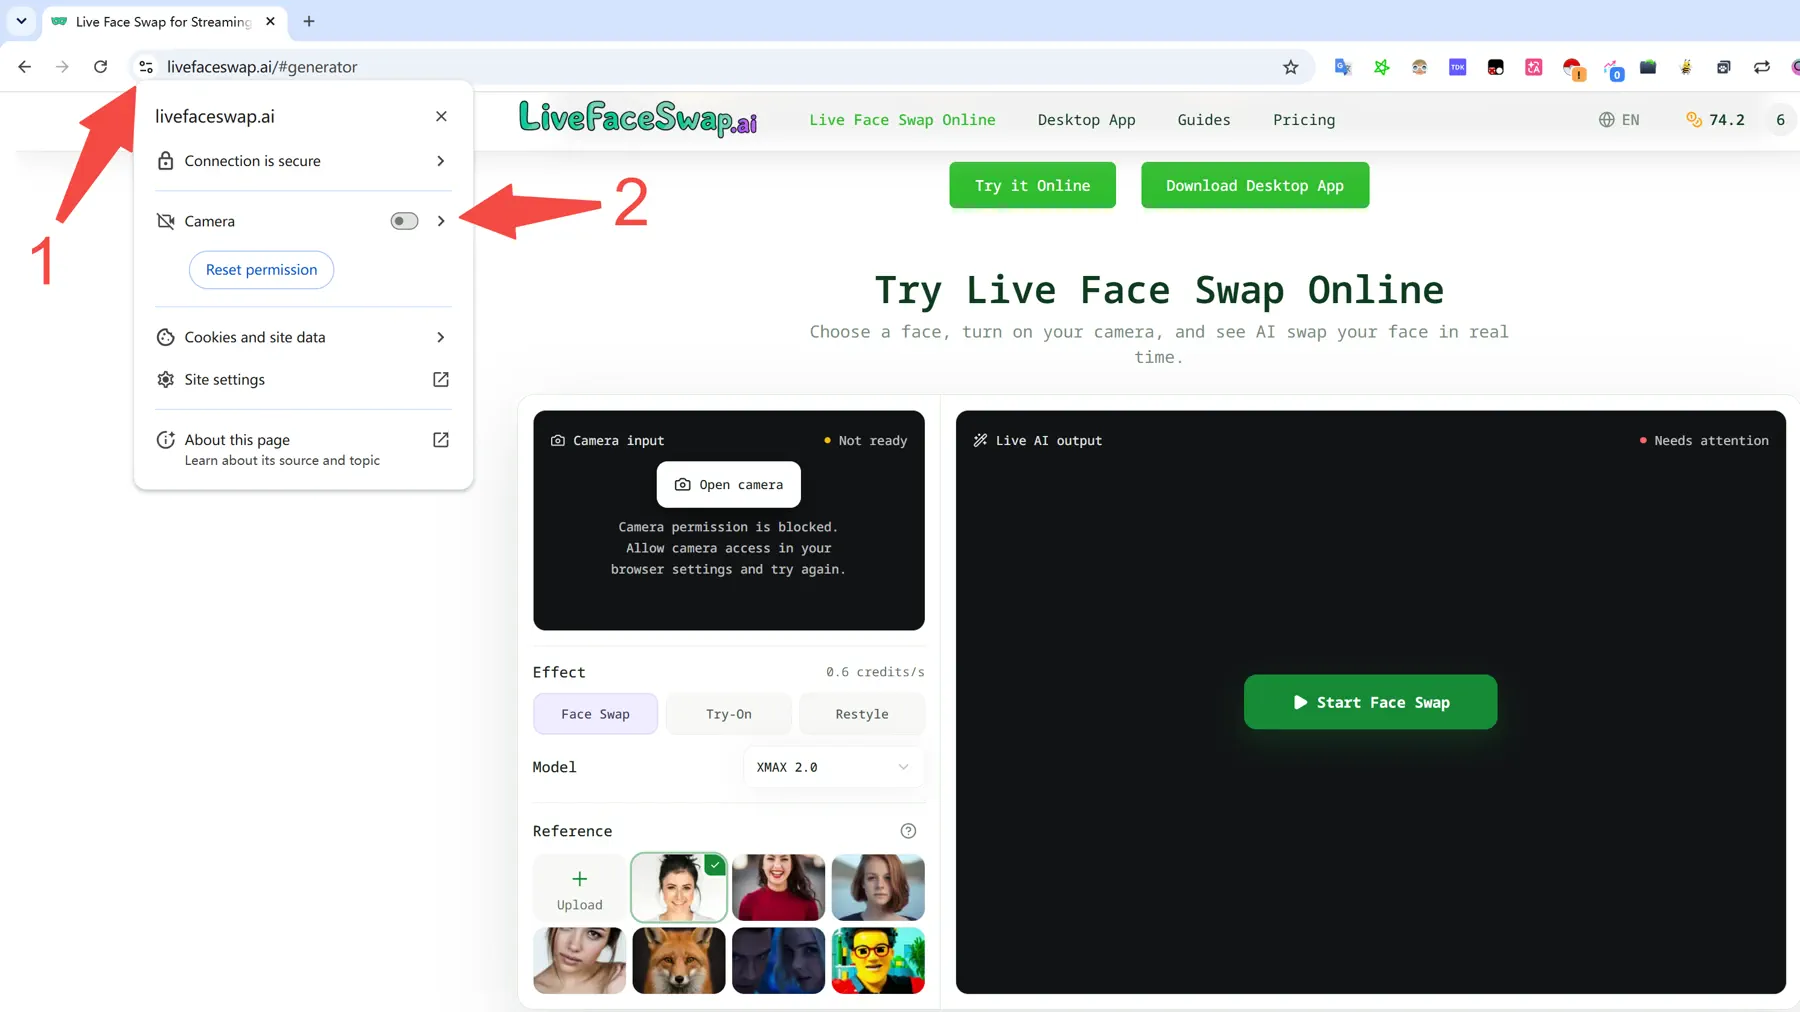Click the LiveFaceSwap.ai logo

point(637,119)
